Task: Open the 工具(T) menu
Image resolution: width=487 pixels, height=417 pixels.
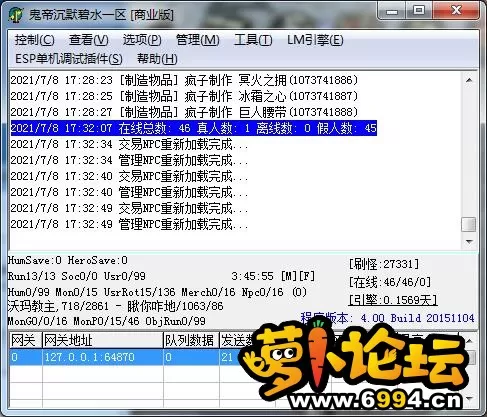Action: tap(253, 40)
